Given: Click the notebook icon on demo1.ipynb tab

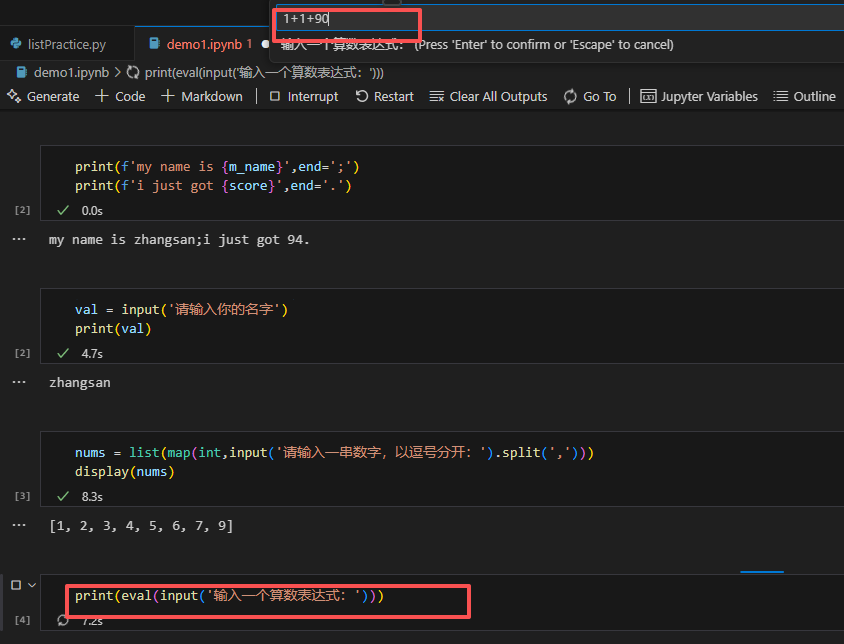Looking at the screenshot, I should pos(154,44).
